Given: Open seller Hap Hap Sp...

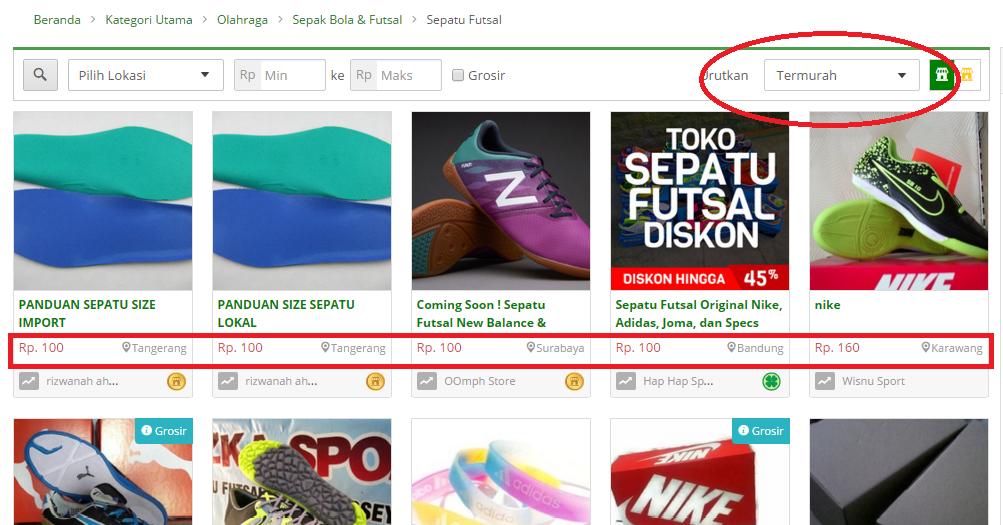Looking at the screenshot, I should pos(678,381).
